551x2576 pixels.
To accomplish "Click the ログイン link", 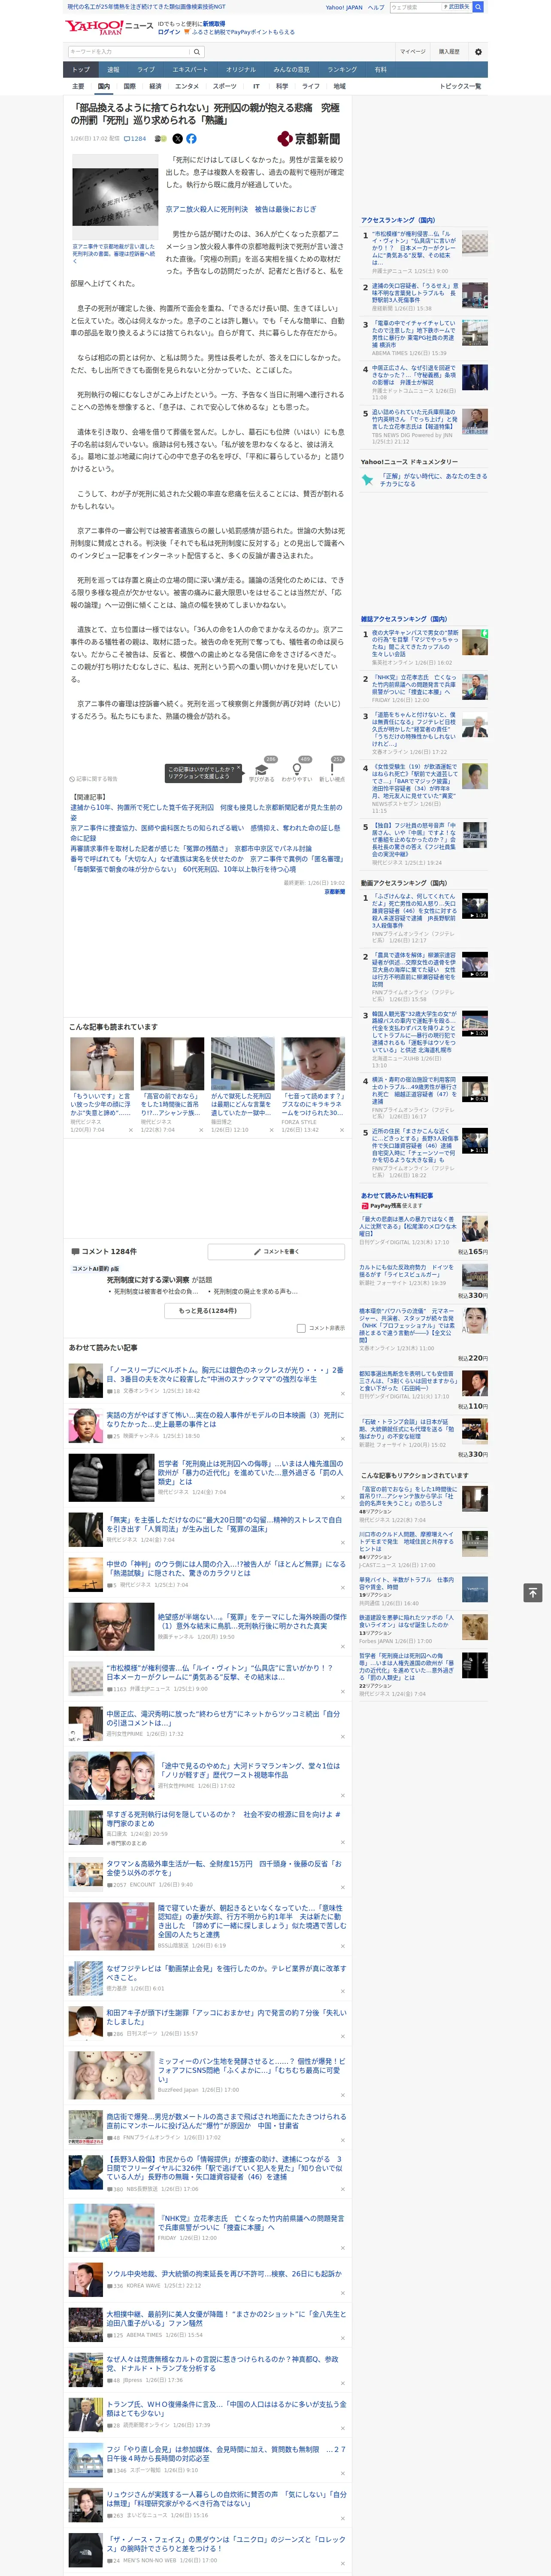I will [169, 32].
